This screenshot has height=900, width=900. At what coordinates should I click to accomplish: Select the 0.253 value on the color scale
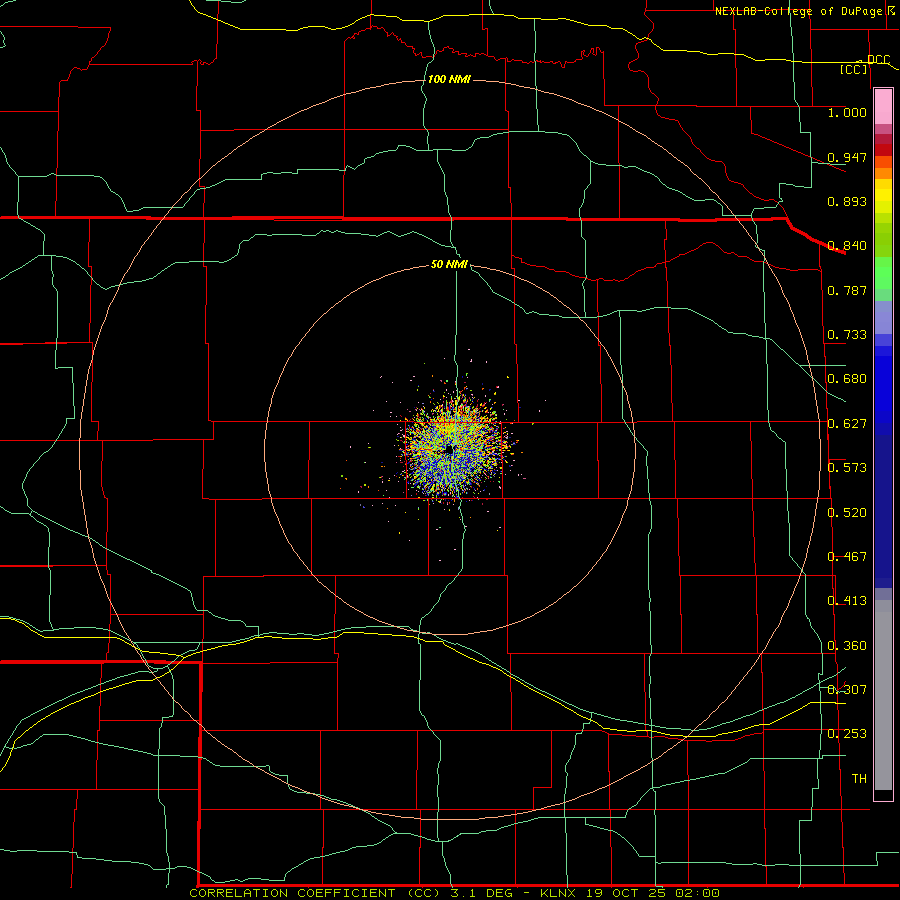pos(847,734)
